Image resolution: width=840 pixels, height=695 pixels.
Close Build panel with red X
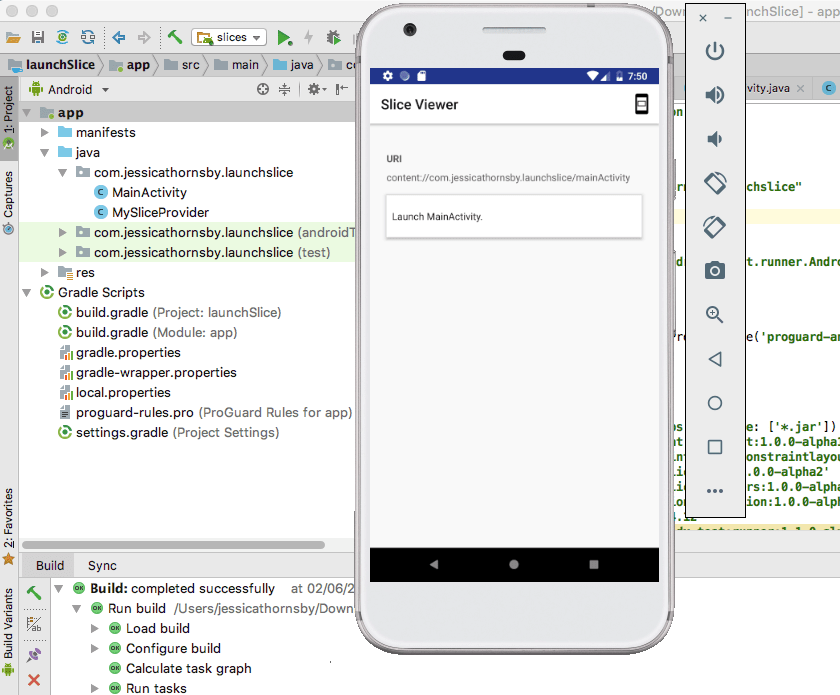tap(34, 680)
